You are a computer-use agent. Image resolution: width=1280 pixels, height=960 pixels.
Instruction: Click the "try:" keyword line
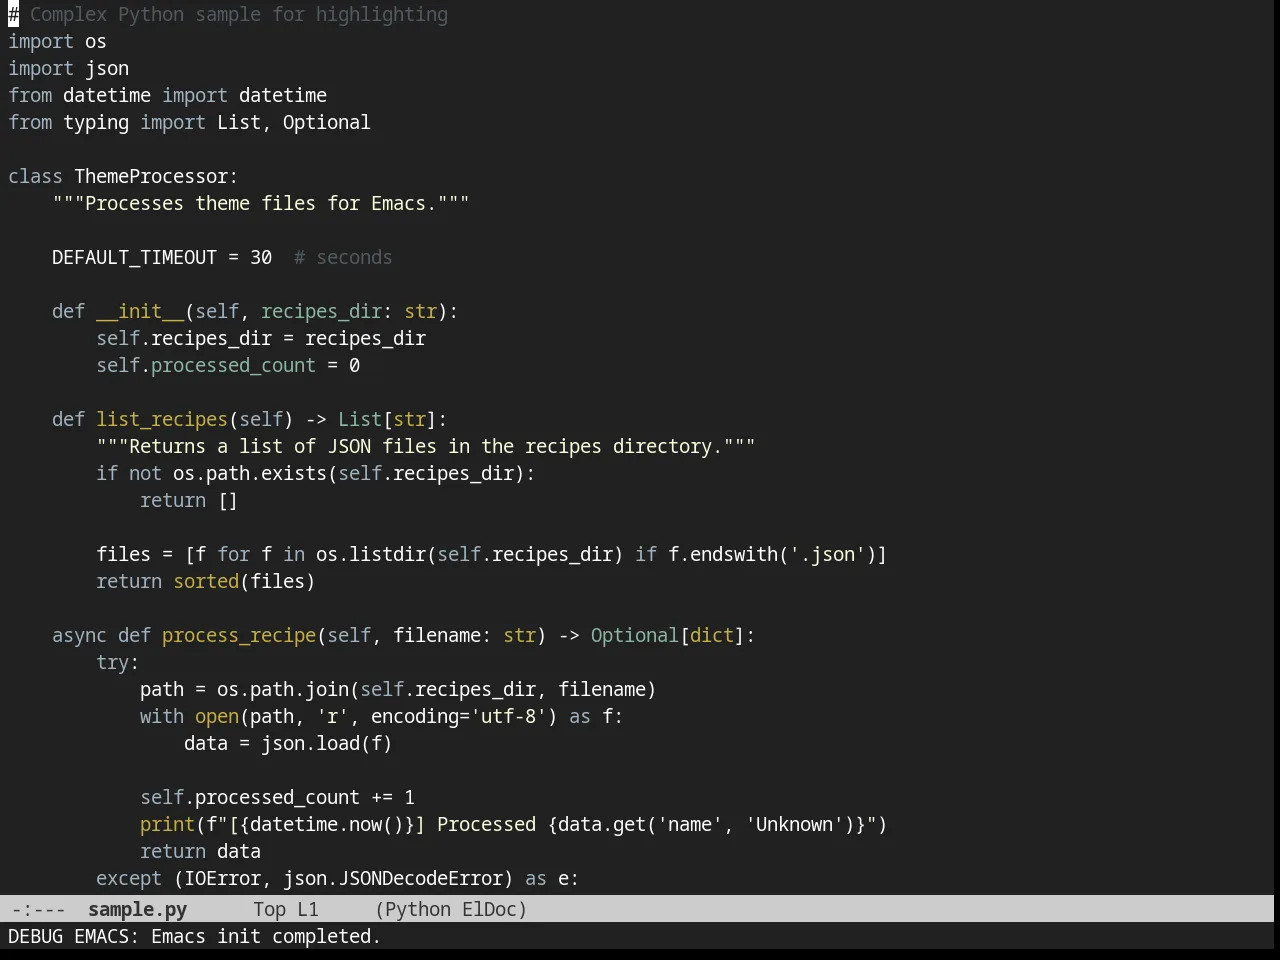118,663
